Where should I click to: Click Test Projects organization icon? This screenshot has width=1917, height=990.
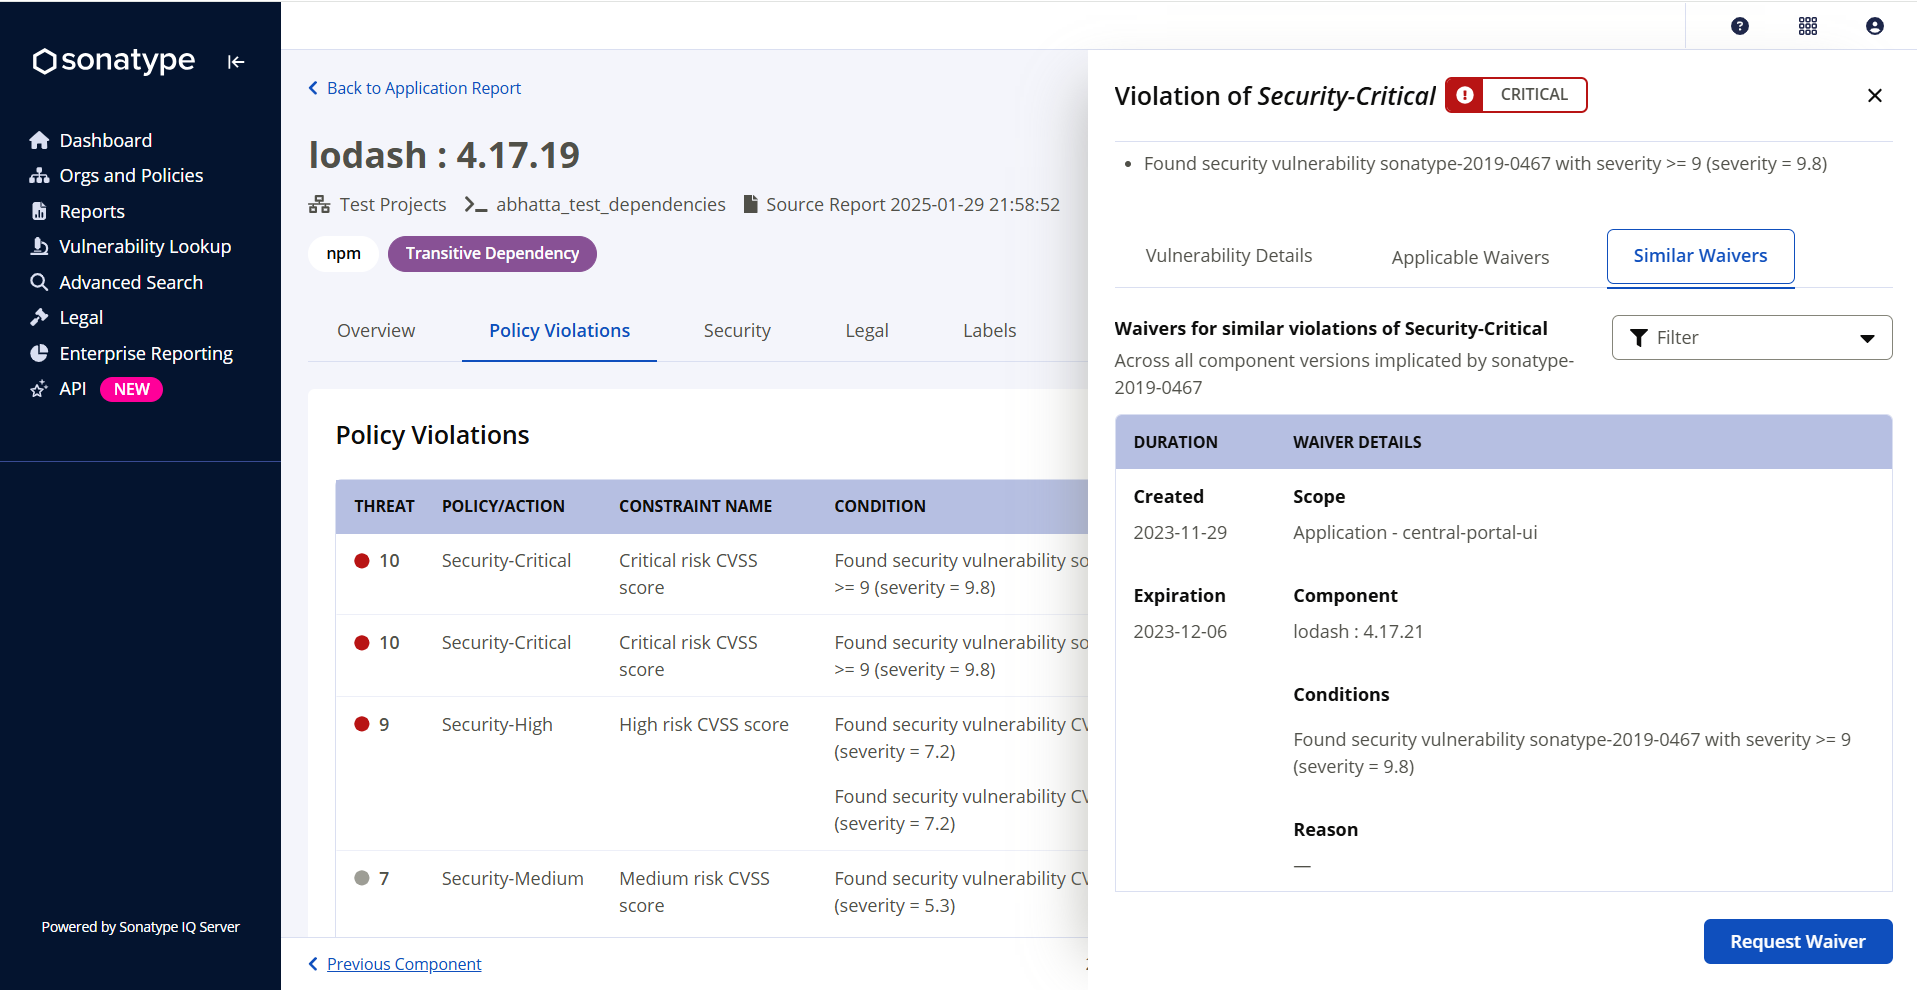(319, 205)
